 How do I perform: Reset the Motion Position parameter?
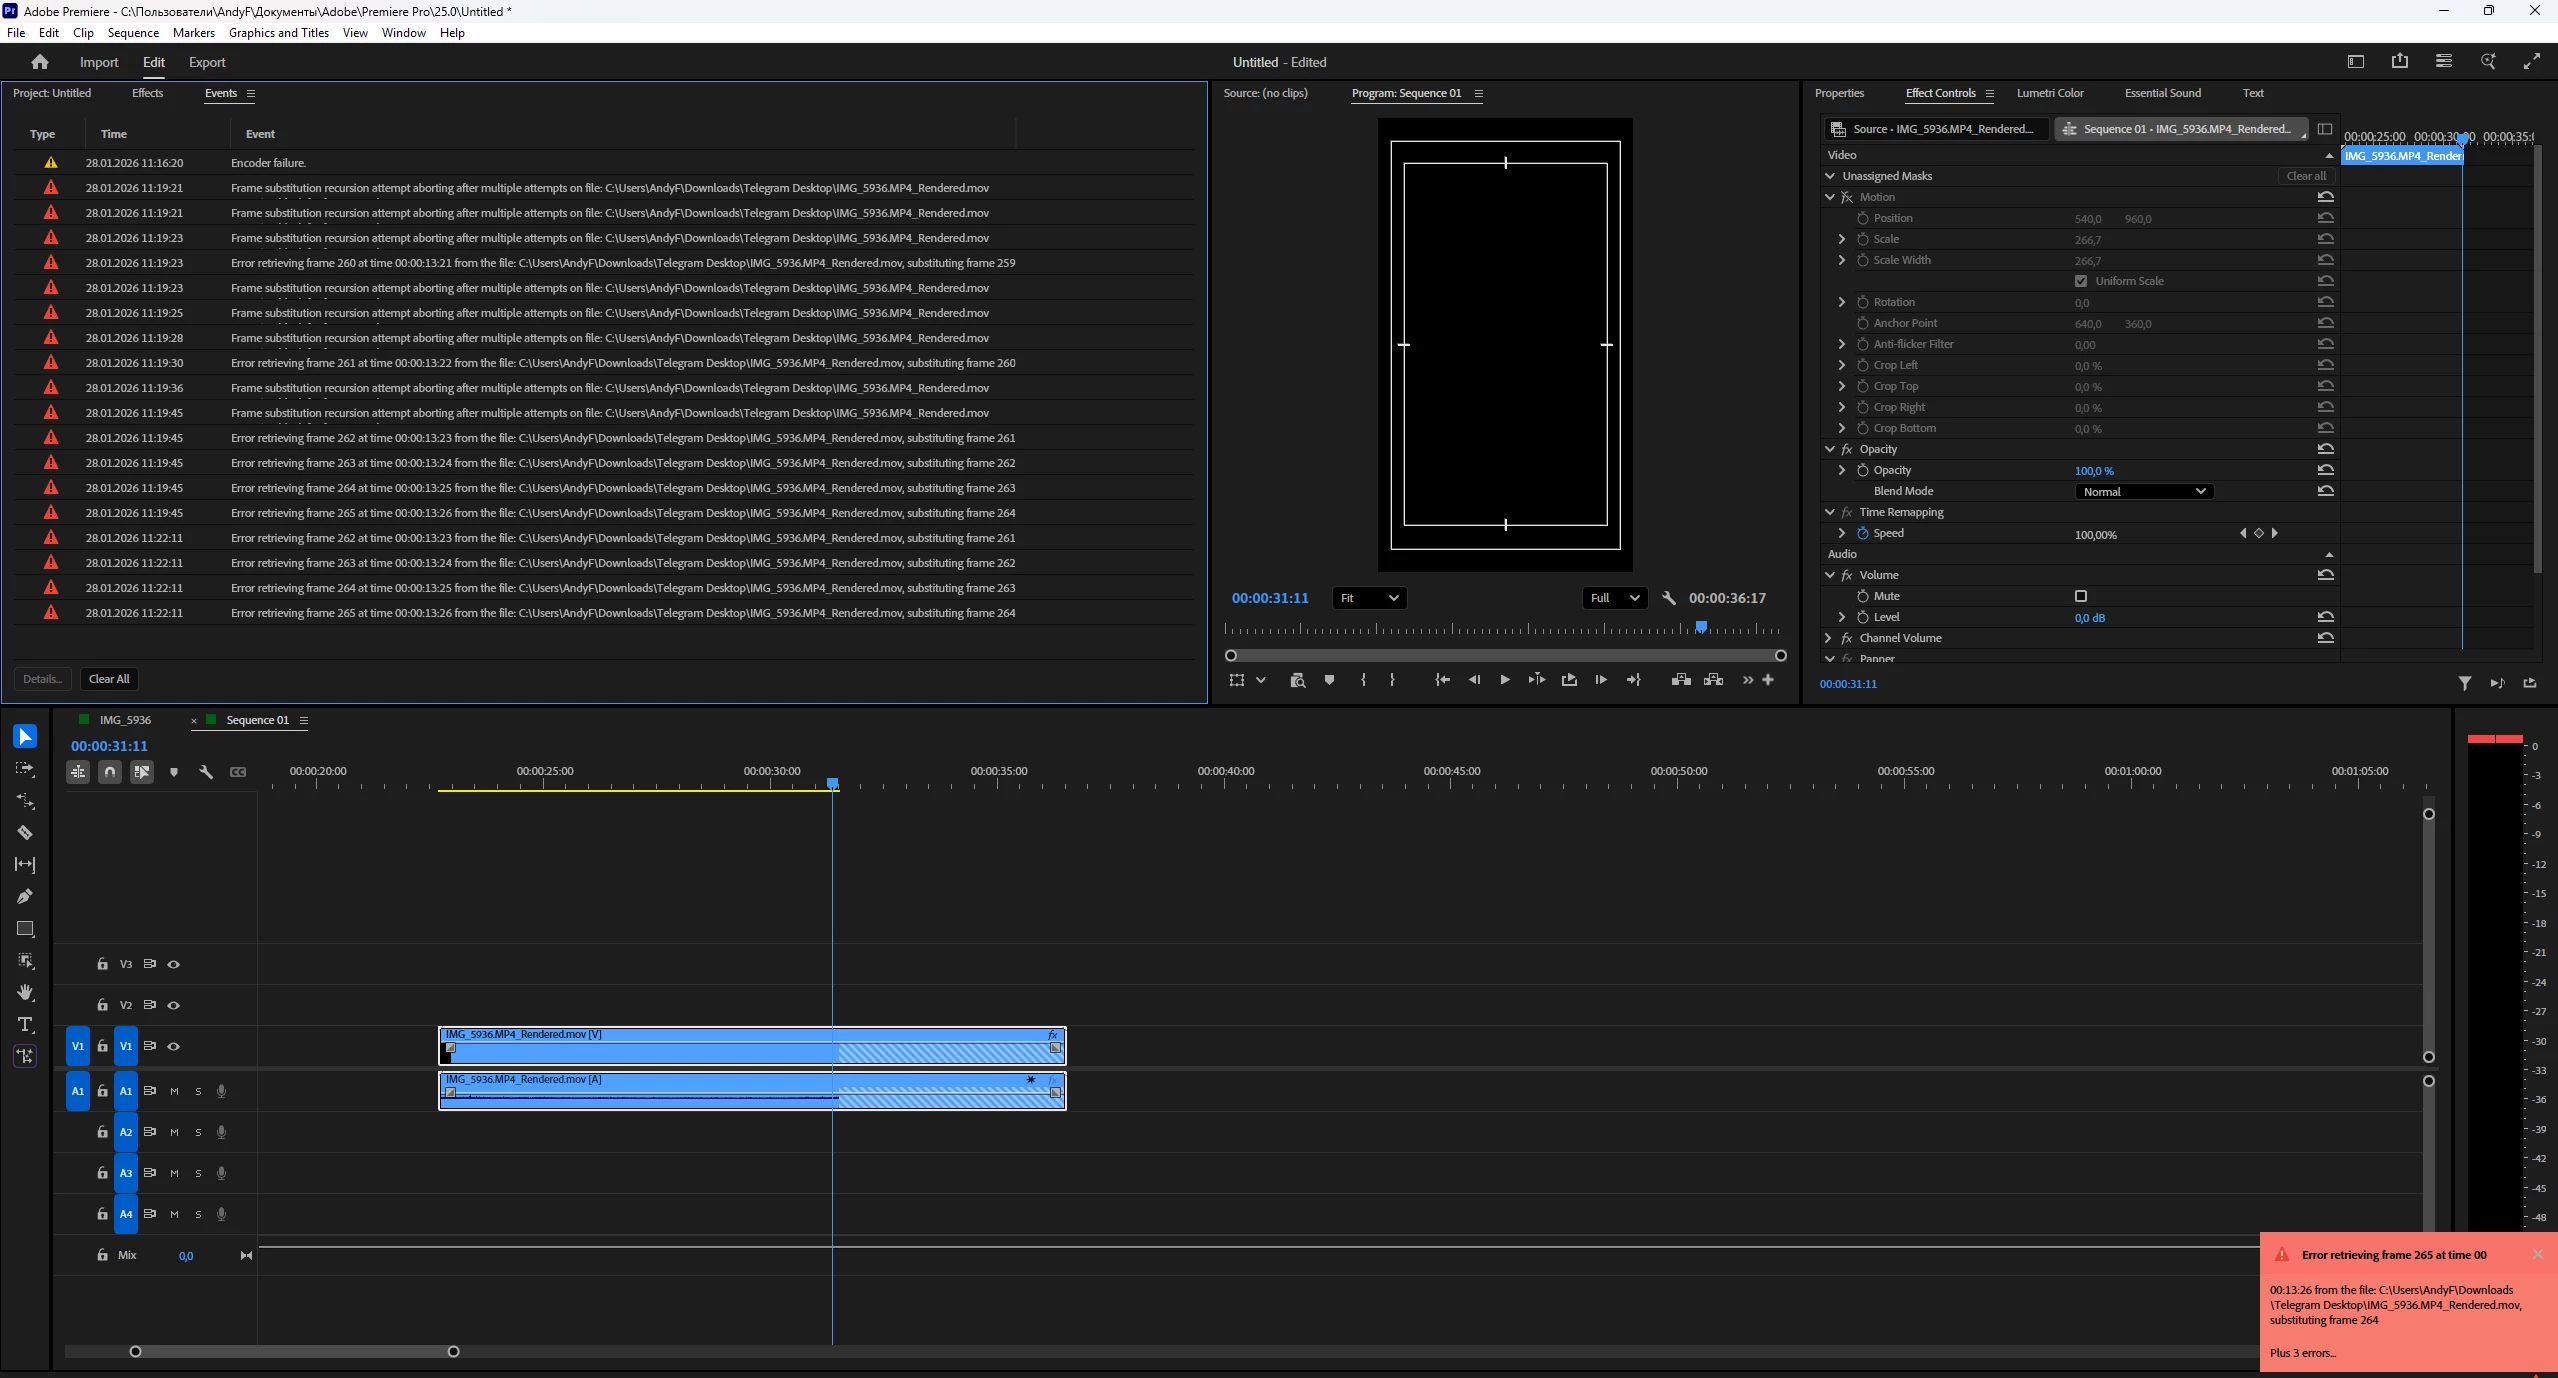pyautogui.click(x=2326, y=218)
